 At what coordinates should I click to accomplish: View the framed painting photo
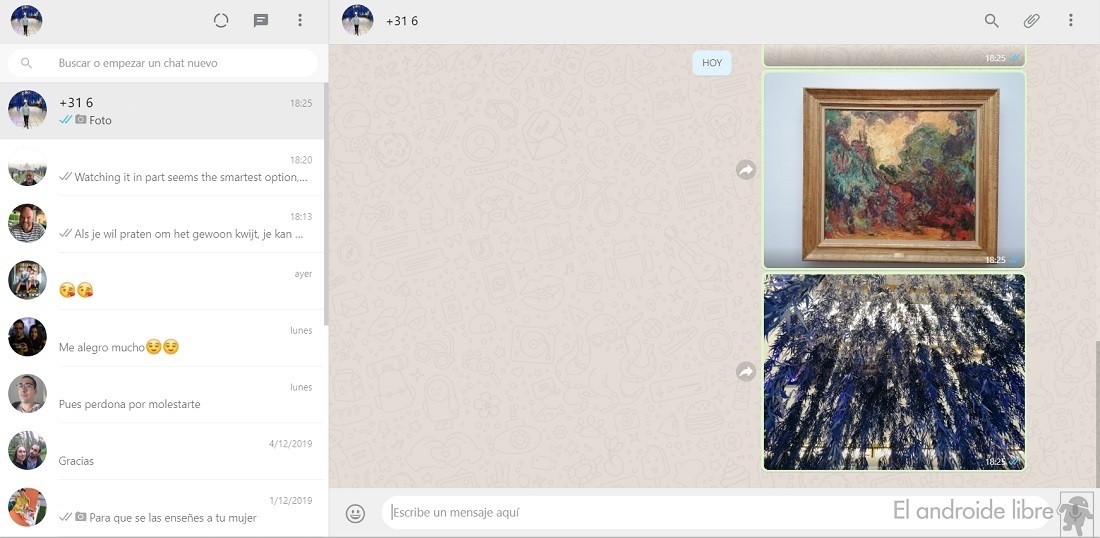coord(894,170)
